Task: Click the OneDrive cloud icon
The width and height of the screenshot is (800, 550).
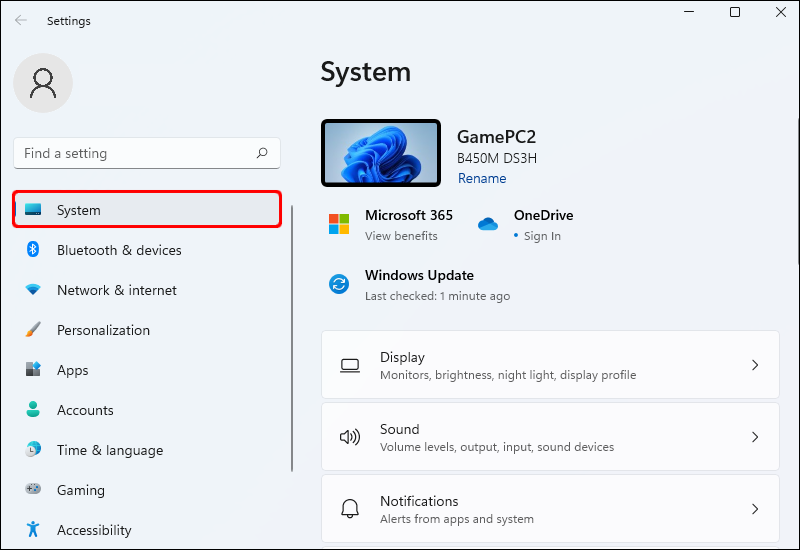Action: click(488, 224)
